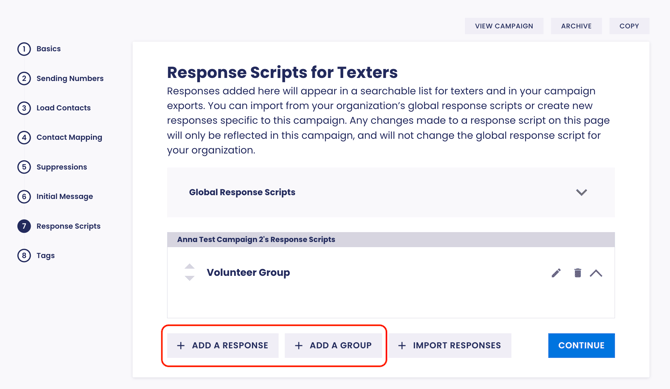Go to Suppressions step
Image resolution: width=670 pixels, height=389 pixels.
[x=62, y=167]
